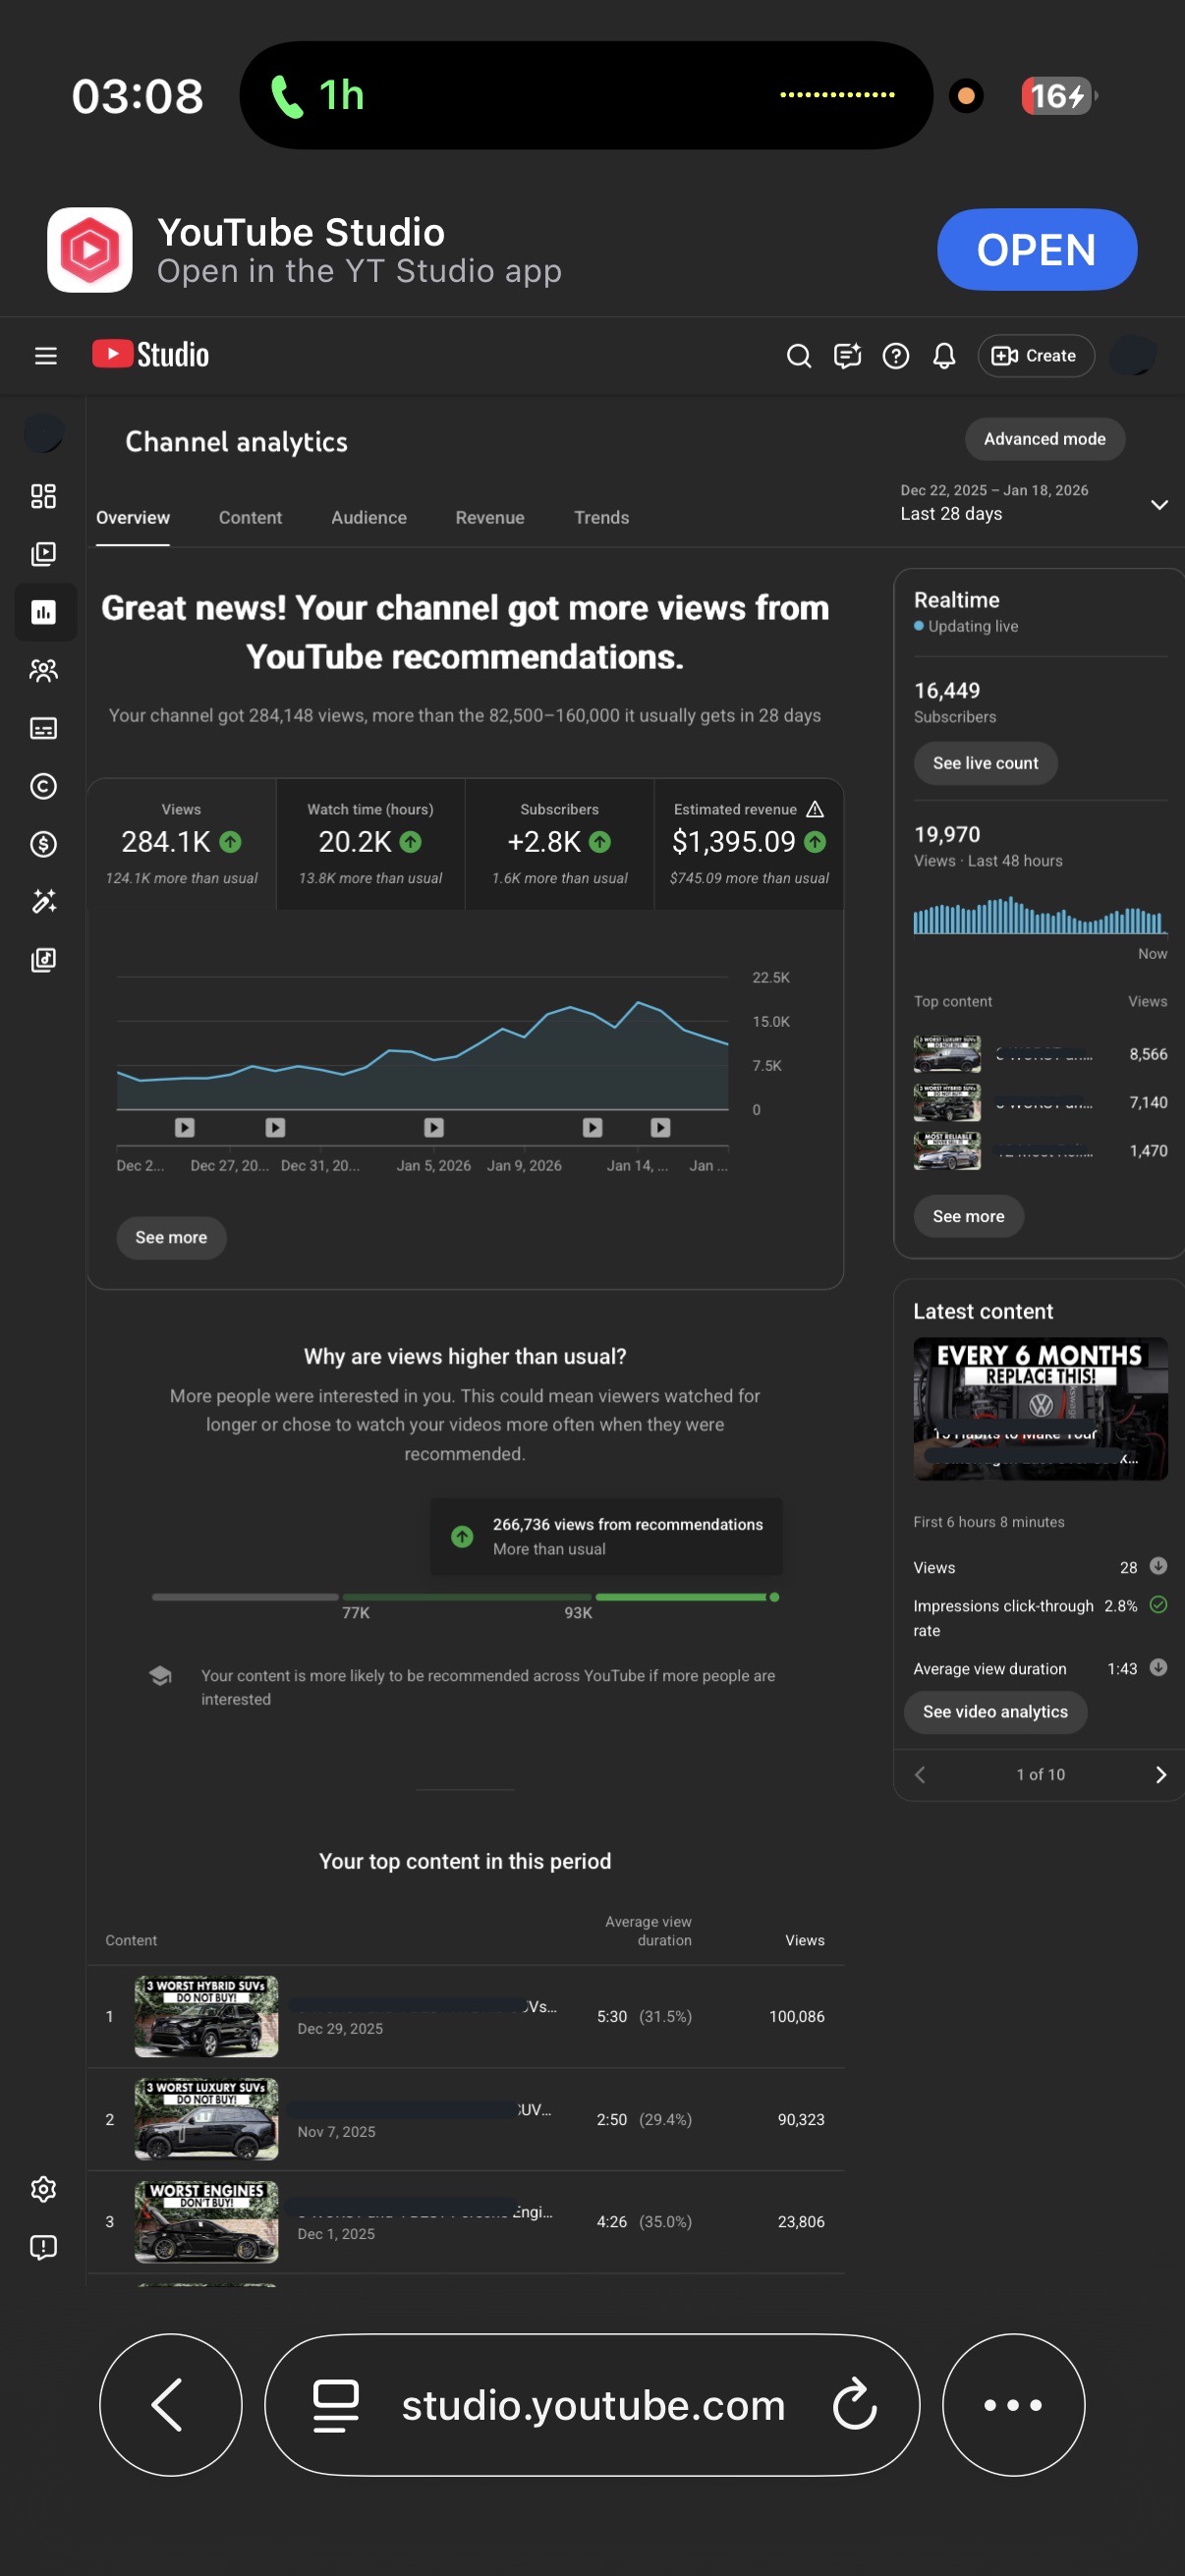Select the Watch time (hours) metric card
Screen dimensions: 1185x2576
370,844
